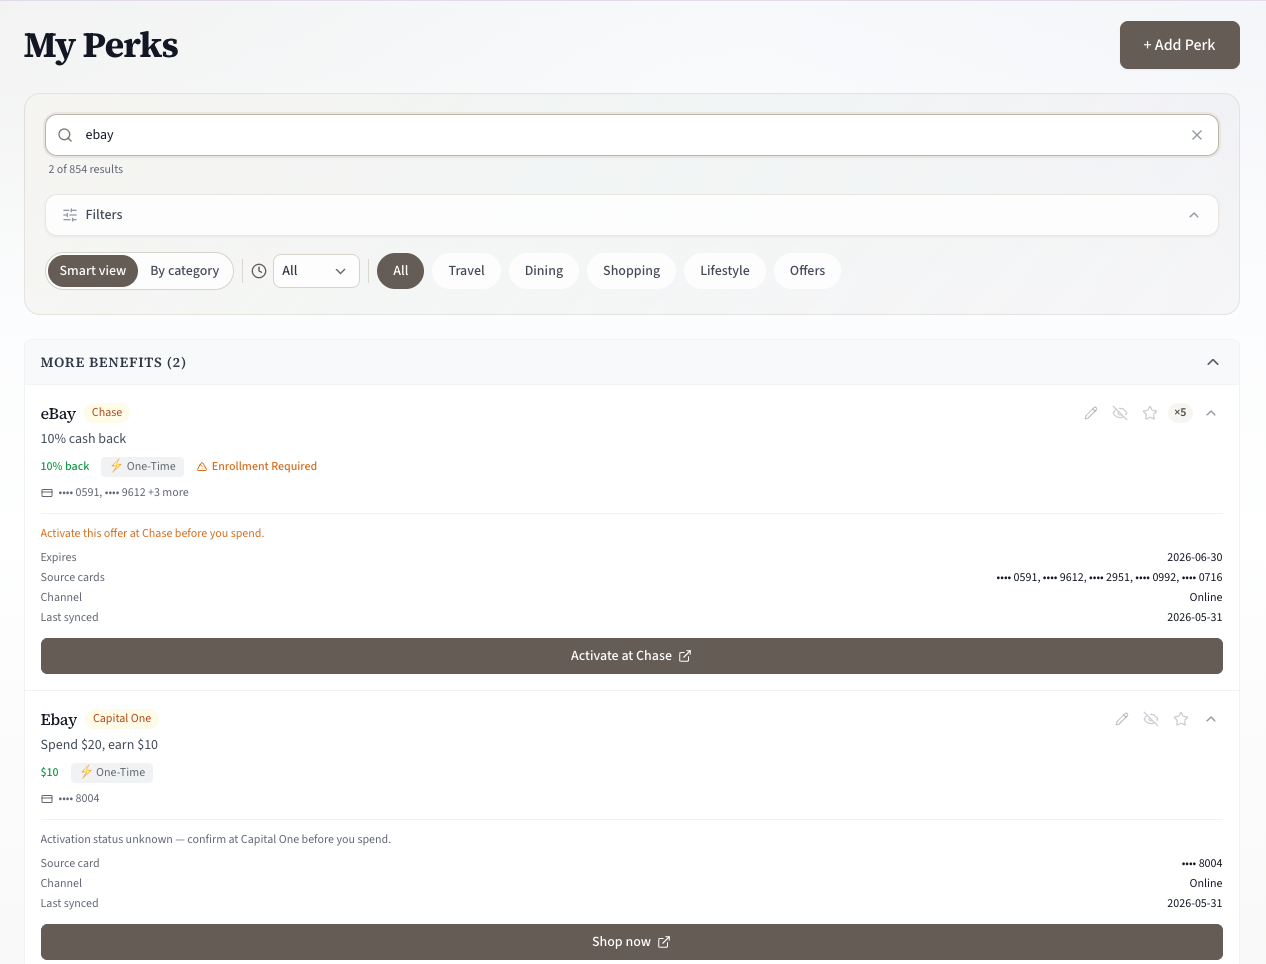This screenshot has width=1266, height=964.
Task: Click the filters sliders icon
Action: point(70,215)
